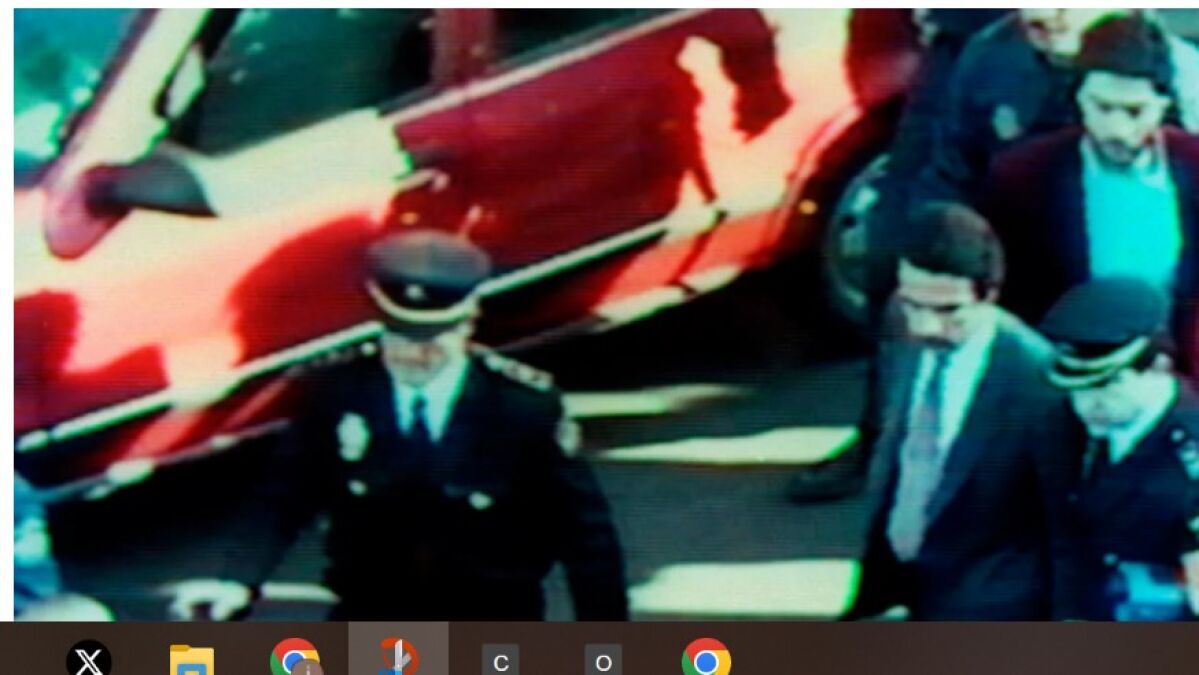Click the teal shirt of maroon-jacketed man
This screenshot has width=1199, height=675.
point(1131,215)
